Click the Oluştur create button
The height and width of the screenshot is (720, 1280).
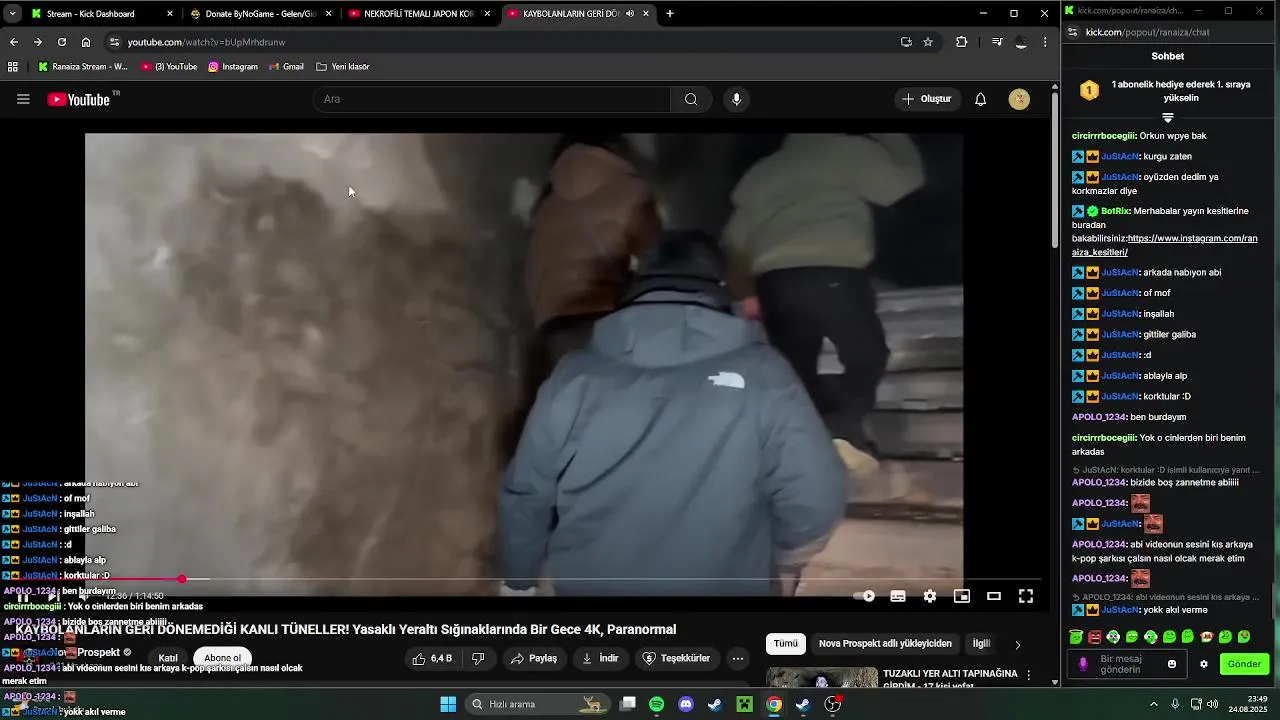tap(926, 99)
